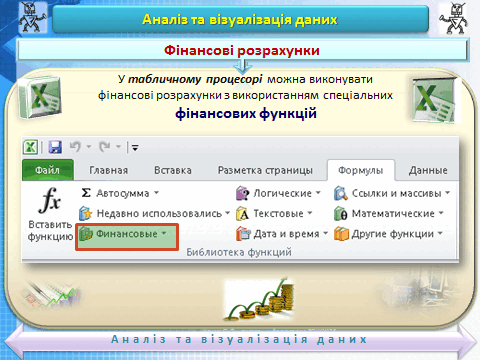Click the Библиотека функций group label
This screenshot has height=360, width=480.
[239, 252]
